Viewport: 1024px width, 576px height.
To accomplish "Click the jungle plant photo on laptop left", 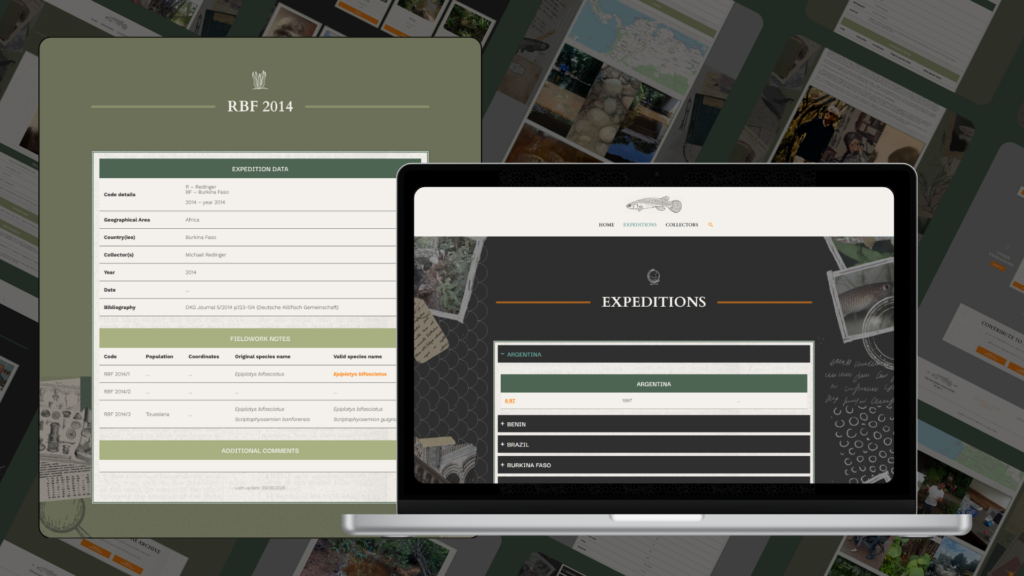I will coord(448,276).
